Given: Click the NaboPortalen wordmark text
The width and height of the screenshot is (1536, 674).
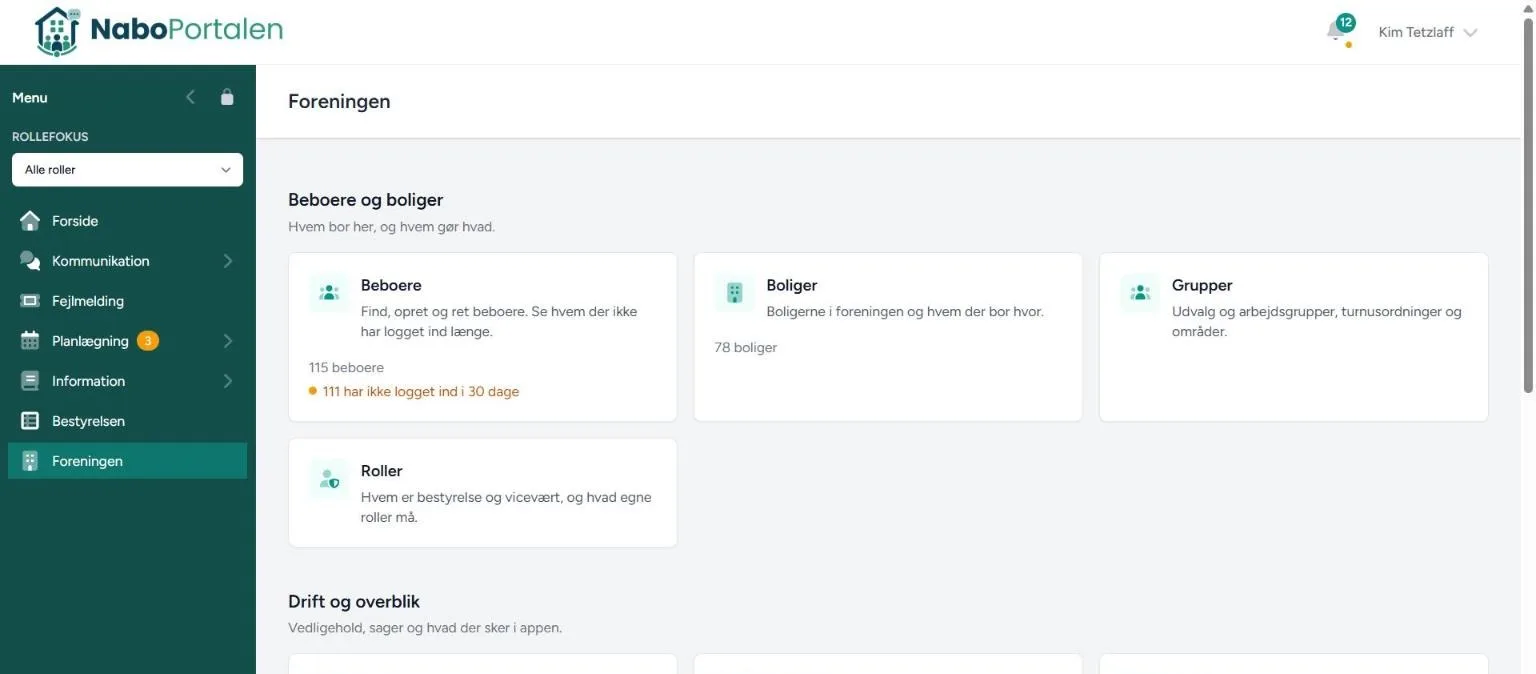Looking at the screenshot, I should (x=187, y=30).
